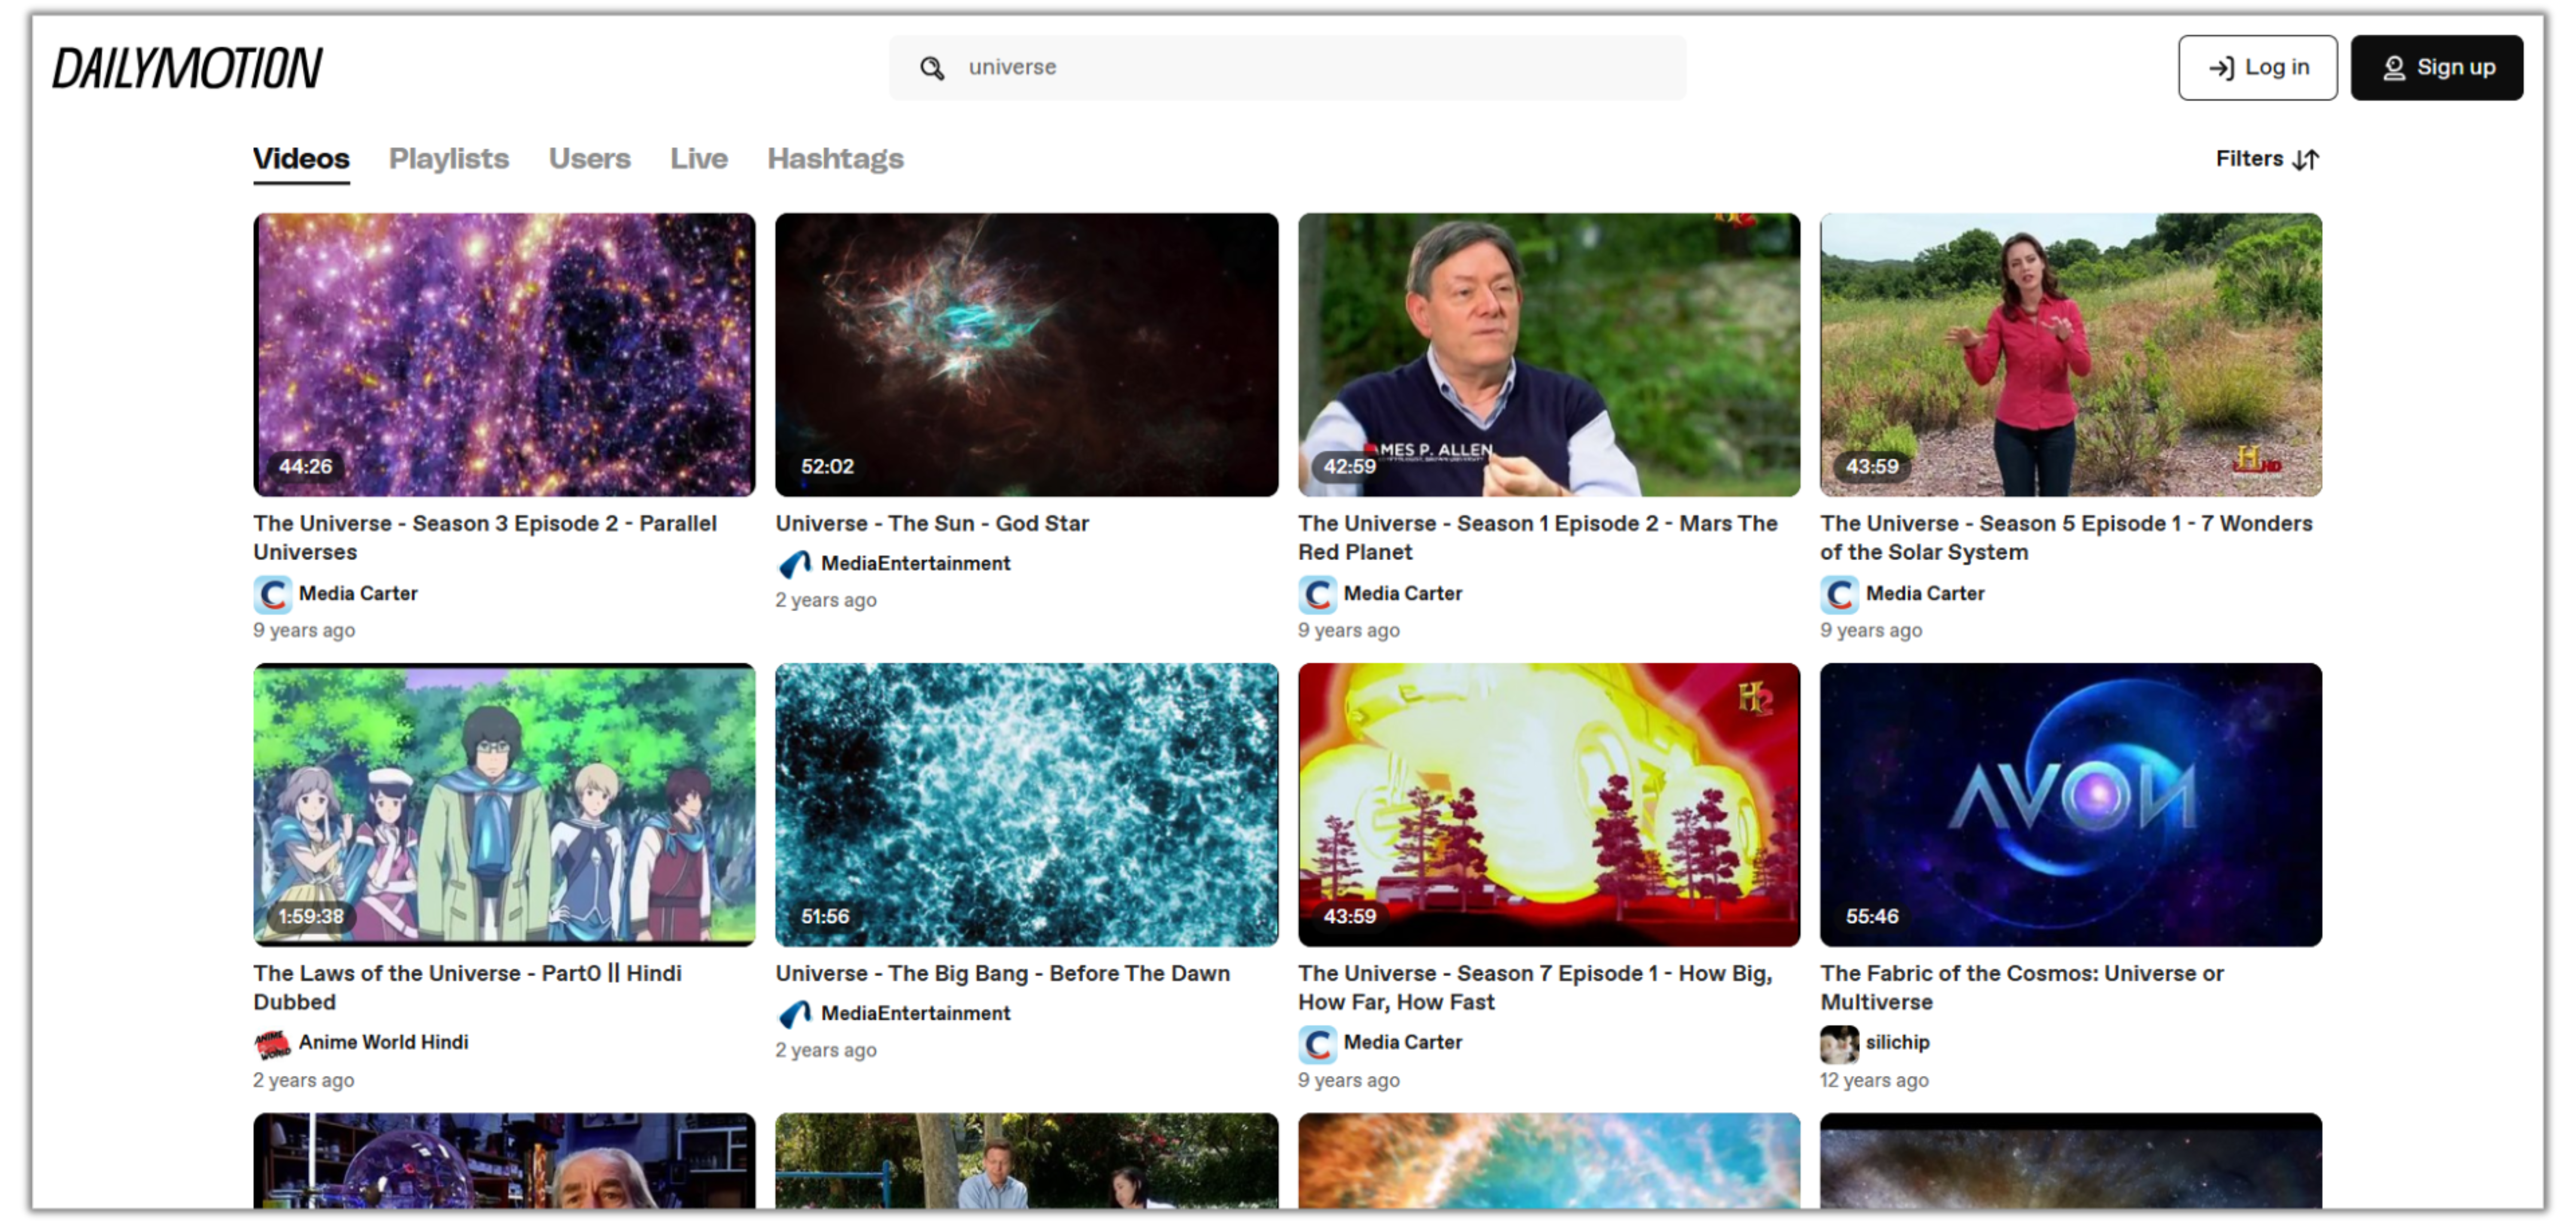
Task: Click Media Carter avatar under Mars Red Planet
Action: (x=1317, y=594)
